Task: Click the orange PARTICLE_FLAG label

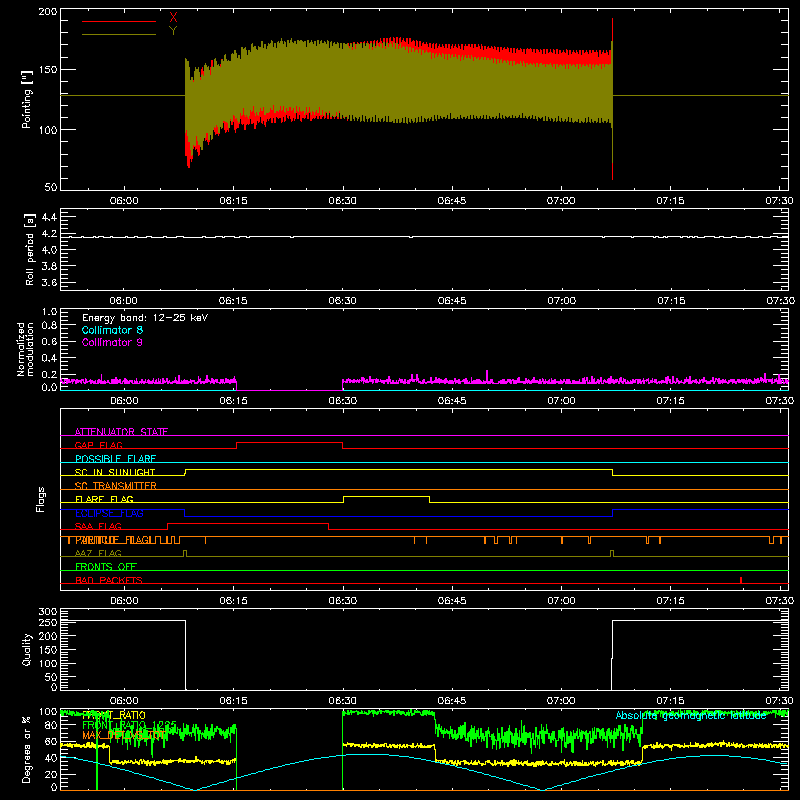Action: (113, 539)
